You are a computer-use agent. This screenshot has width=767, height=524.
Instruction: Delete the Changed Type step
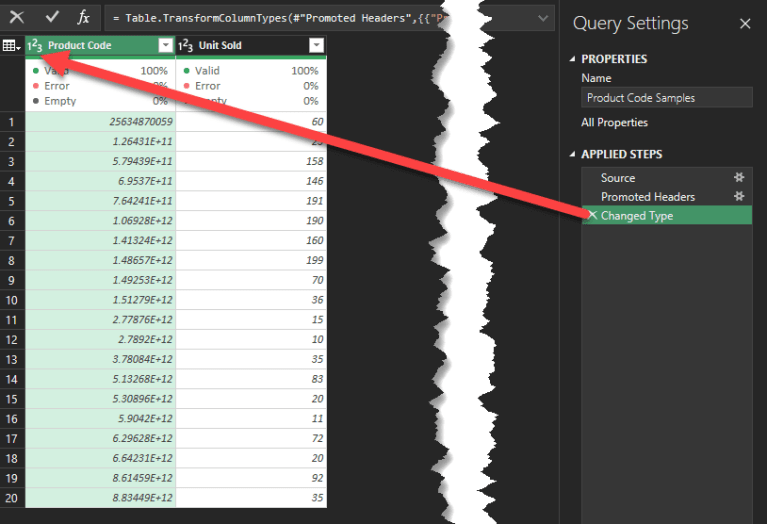pyautogui.click(x=592, y=216)
